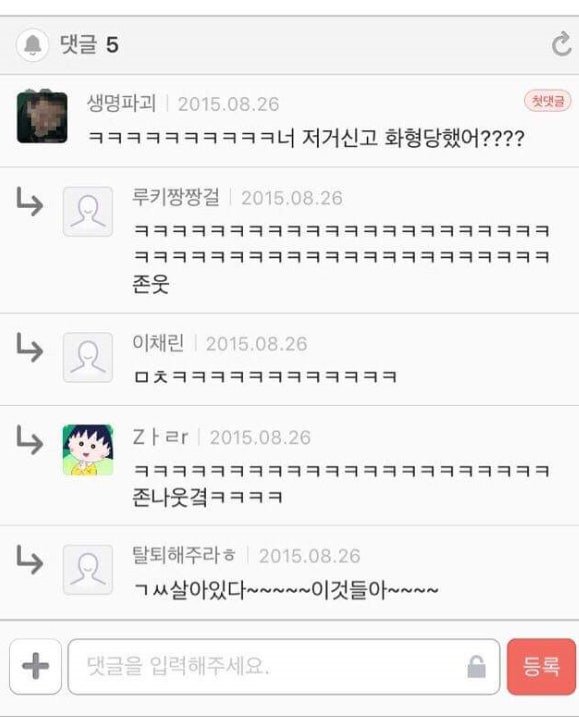579x717 pixels.
Task: Open 탈퇴해주라ㅎ's default avatar
Action: pyautogui.click(x=88, y=570)
